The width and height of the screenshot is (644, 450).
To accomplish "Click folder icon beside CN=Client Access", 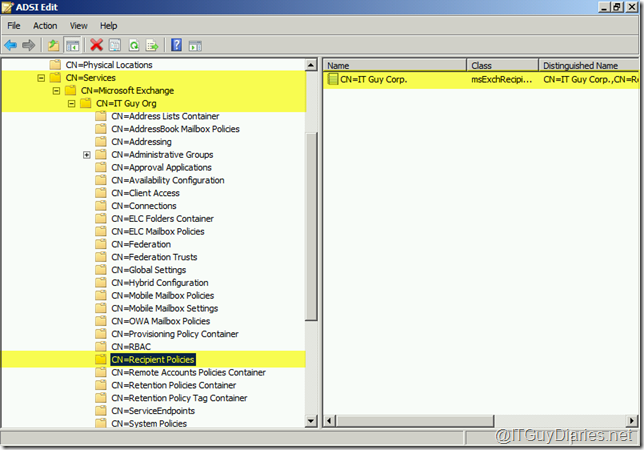I will (101, 193).
